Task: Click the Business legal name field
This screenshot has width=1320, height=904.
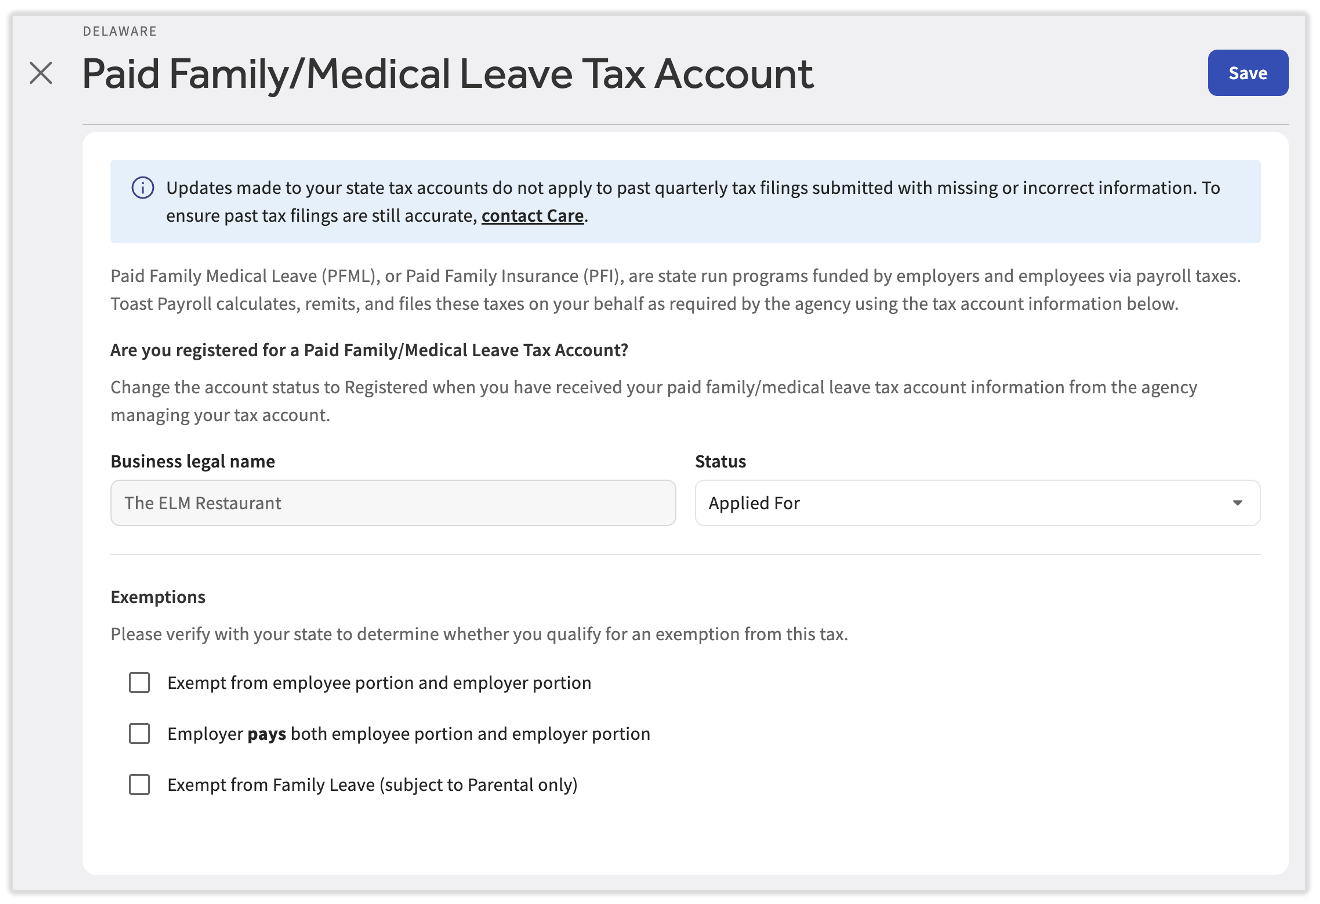Action: tap(393, 503)
